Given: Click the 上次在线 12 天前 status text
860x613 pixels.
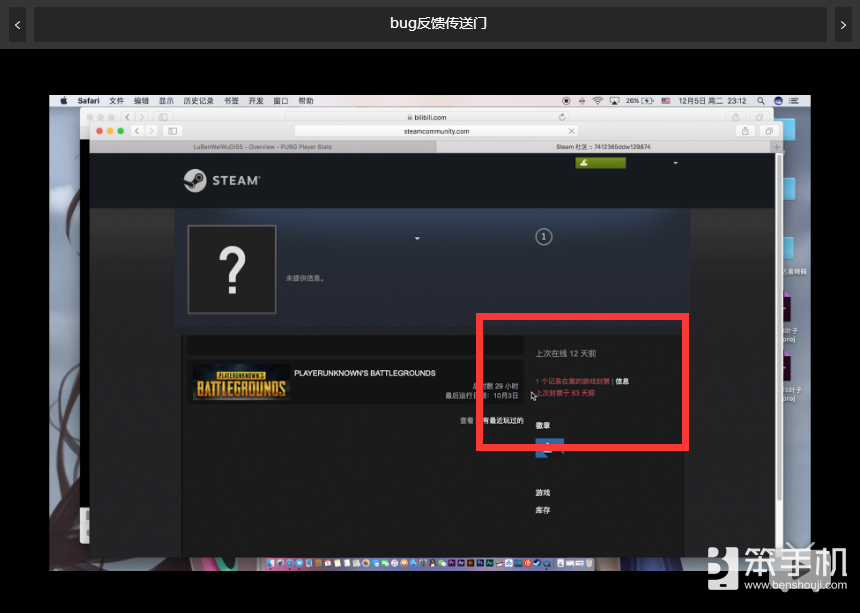Looking at the screenshot, I should tap(565, 354).
